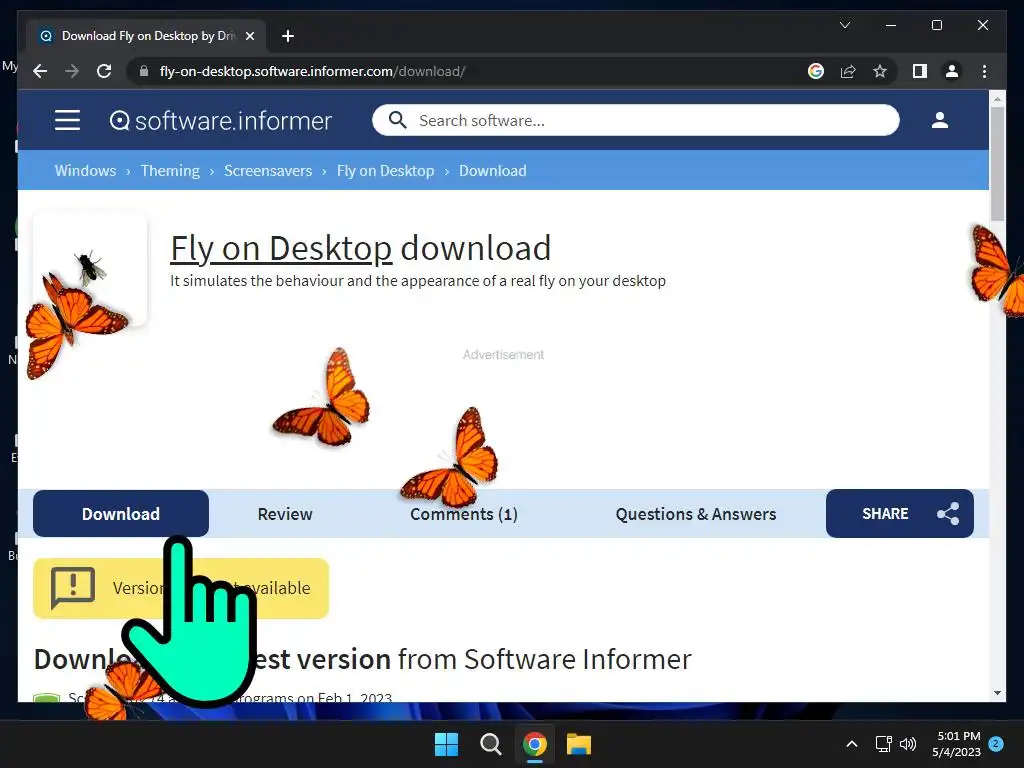1024x768 pixels.
Task: Switch to the Review tab
Action: click(285, 514)
